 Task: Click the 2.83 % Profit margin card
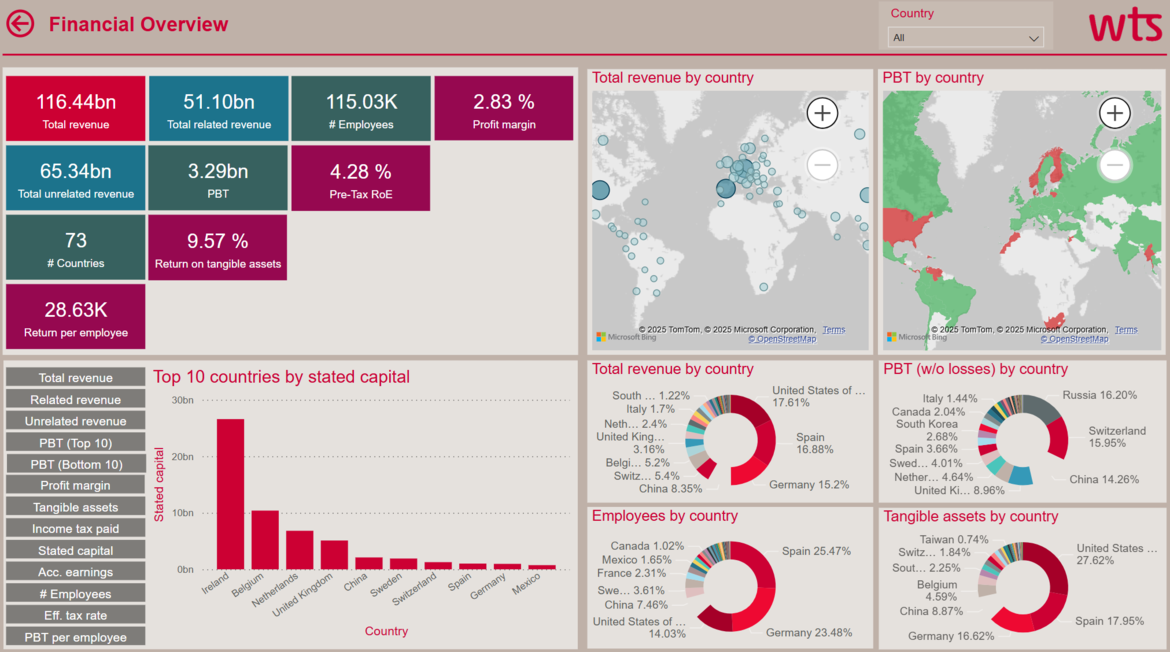(x=504, y=108)
